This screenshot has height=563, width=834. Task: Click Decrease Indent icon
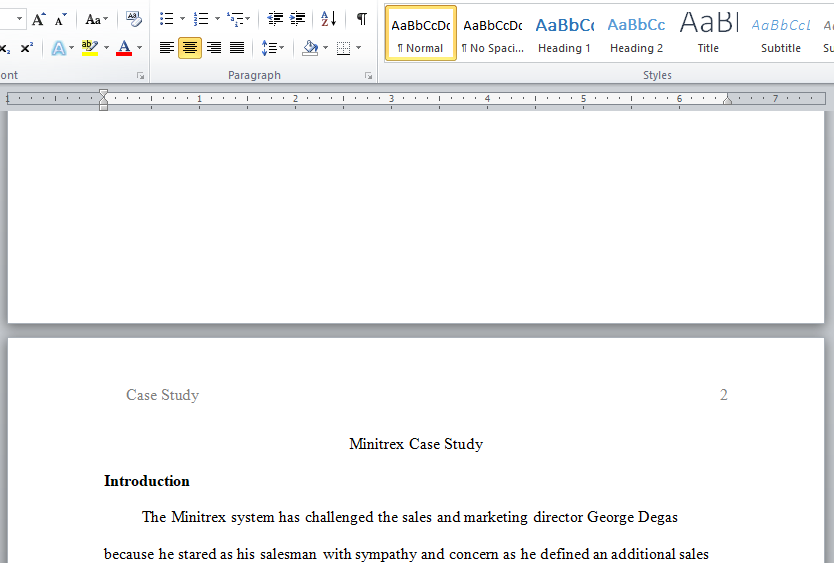[x=275, y=20]
